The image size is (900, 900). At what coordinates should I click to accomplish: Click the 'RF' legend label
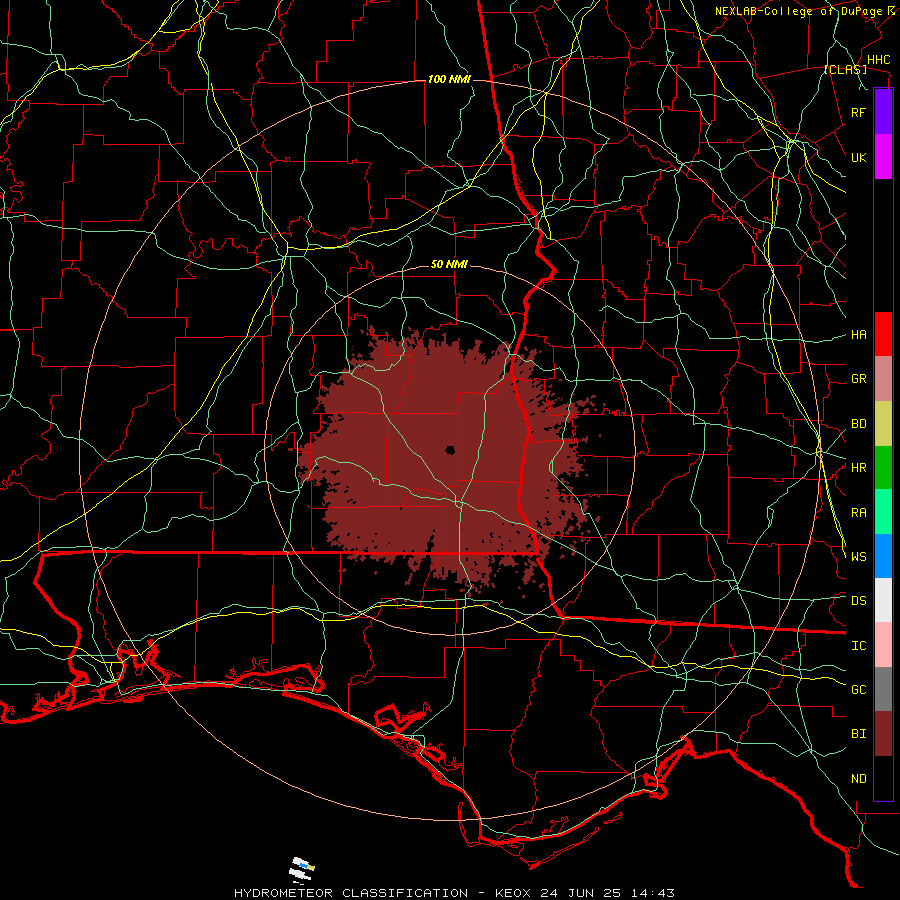coord(858,112)
